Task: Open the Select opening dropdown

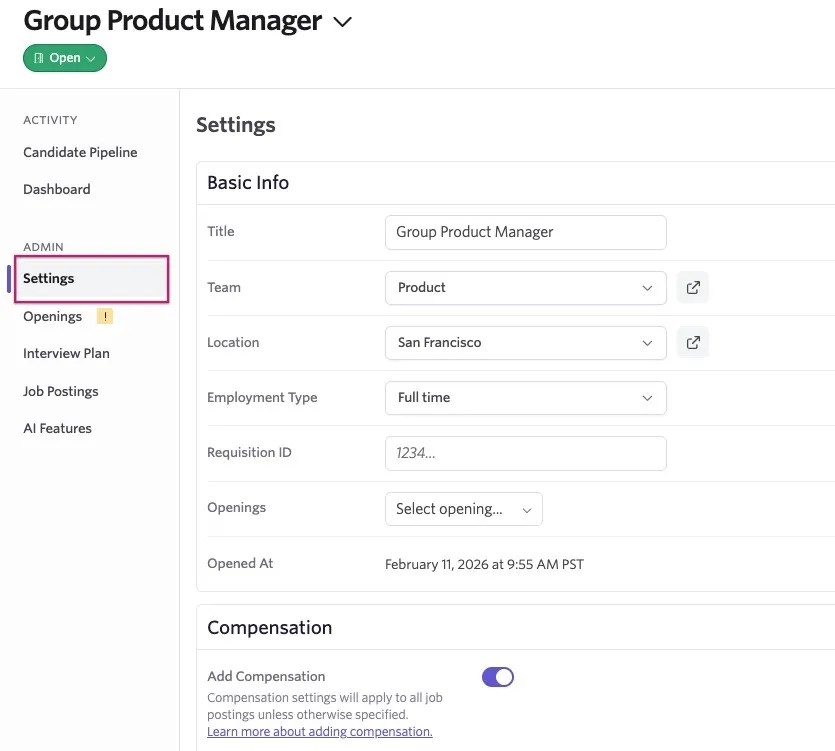Action: [463, 509]
